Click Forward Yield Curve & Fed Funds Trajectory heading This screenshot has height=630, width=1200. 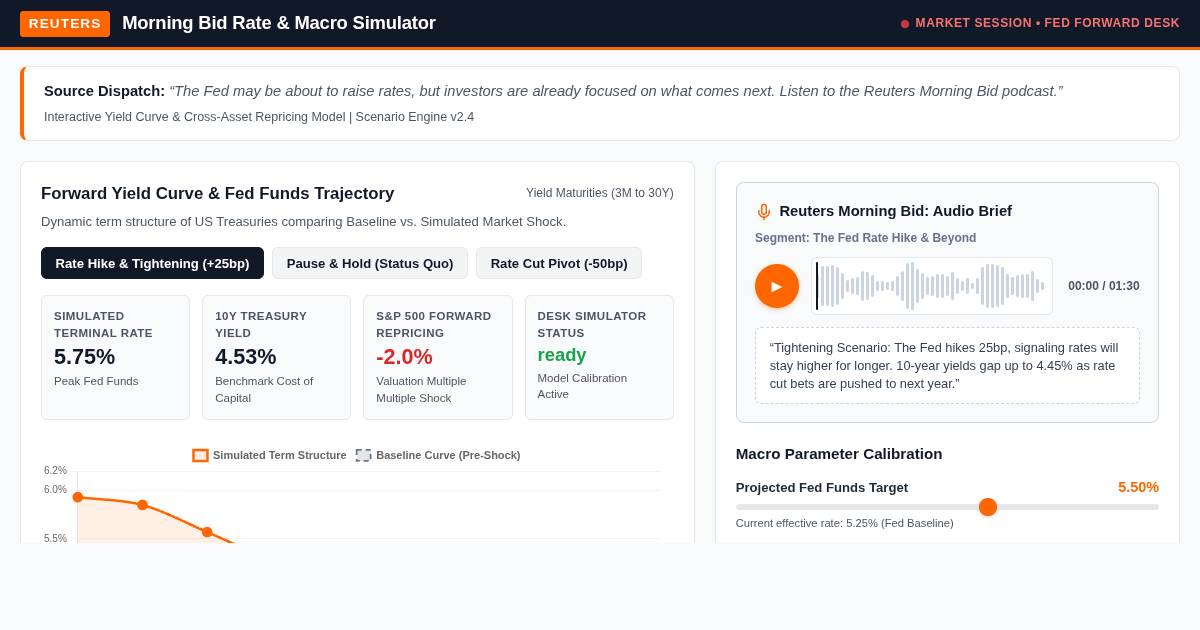tap(218, 194)
